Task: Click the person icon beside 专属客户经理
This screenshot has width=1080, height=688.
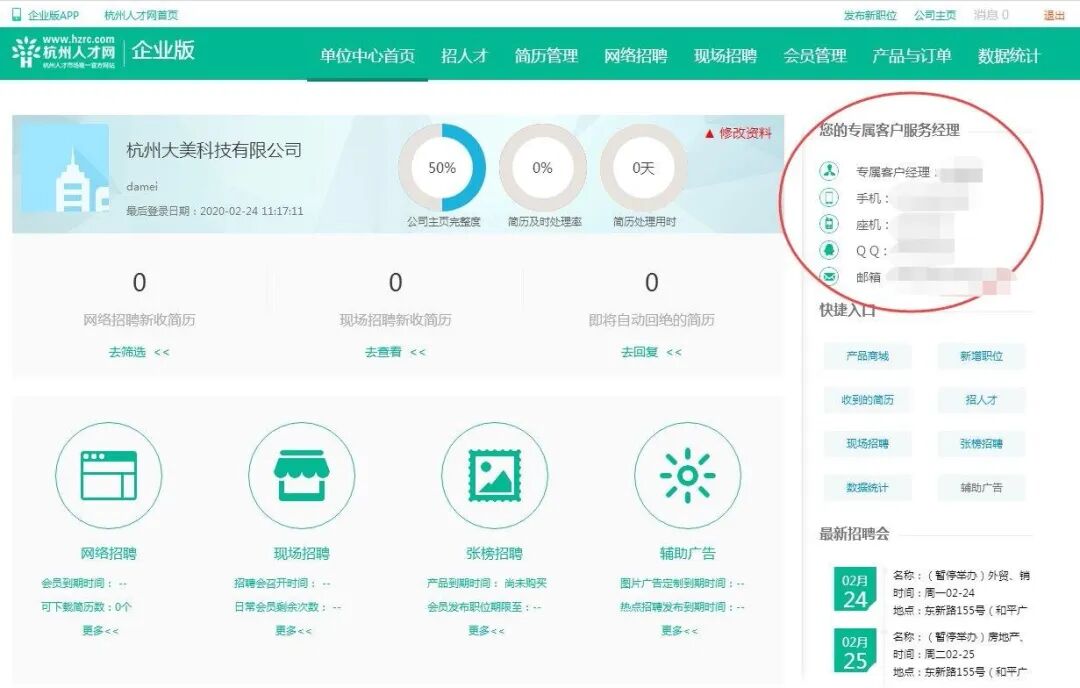Action: [829, 171]
